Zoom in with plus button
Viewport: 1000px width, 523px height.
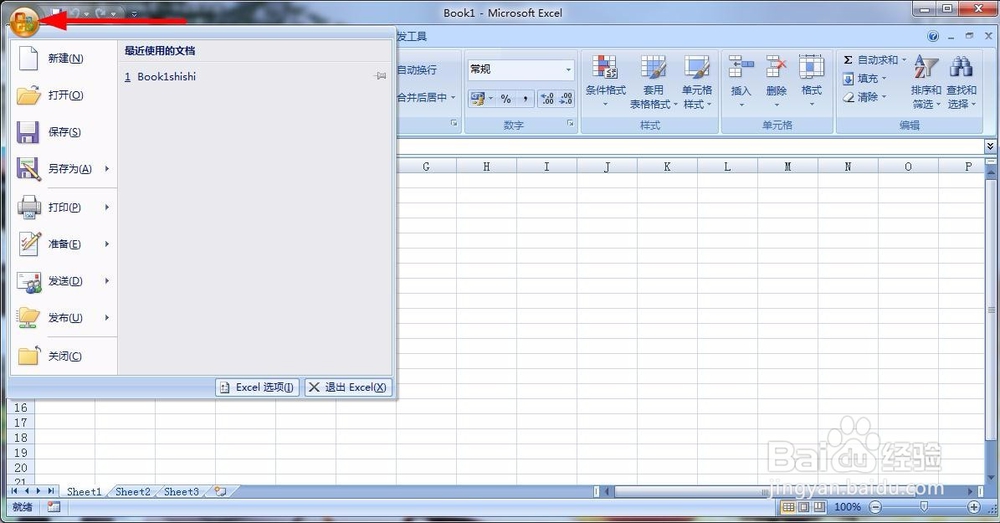pyautogui.click(x=974, y=507)
